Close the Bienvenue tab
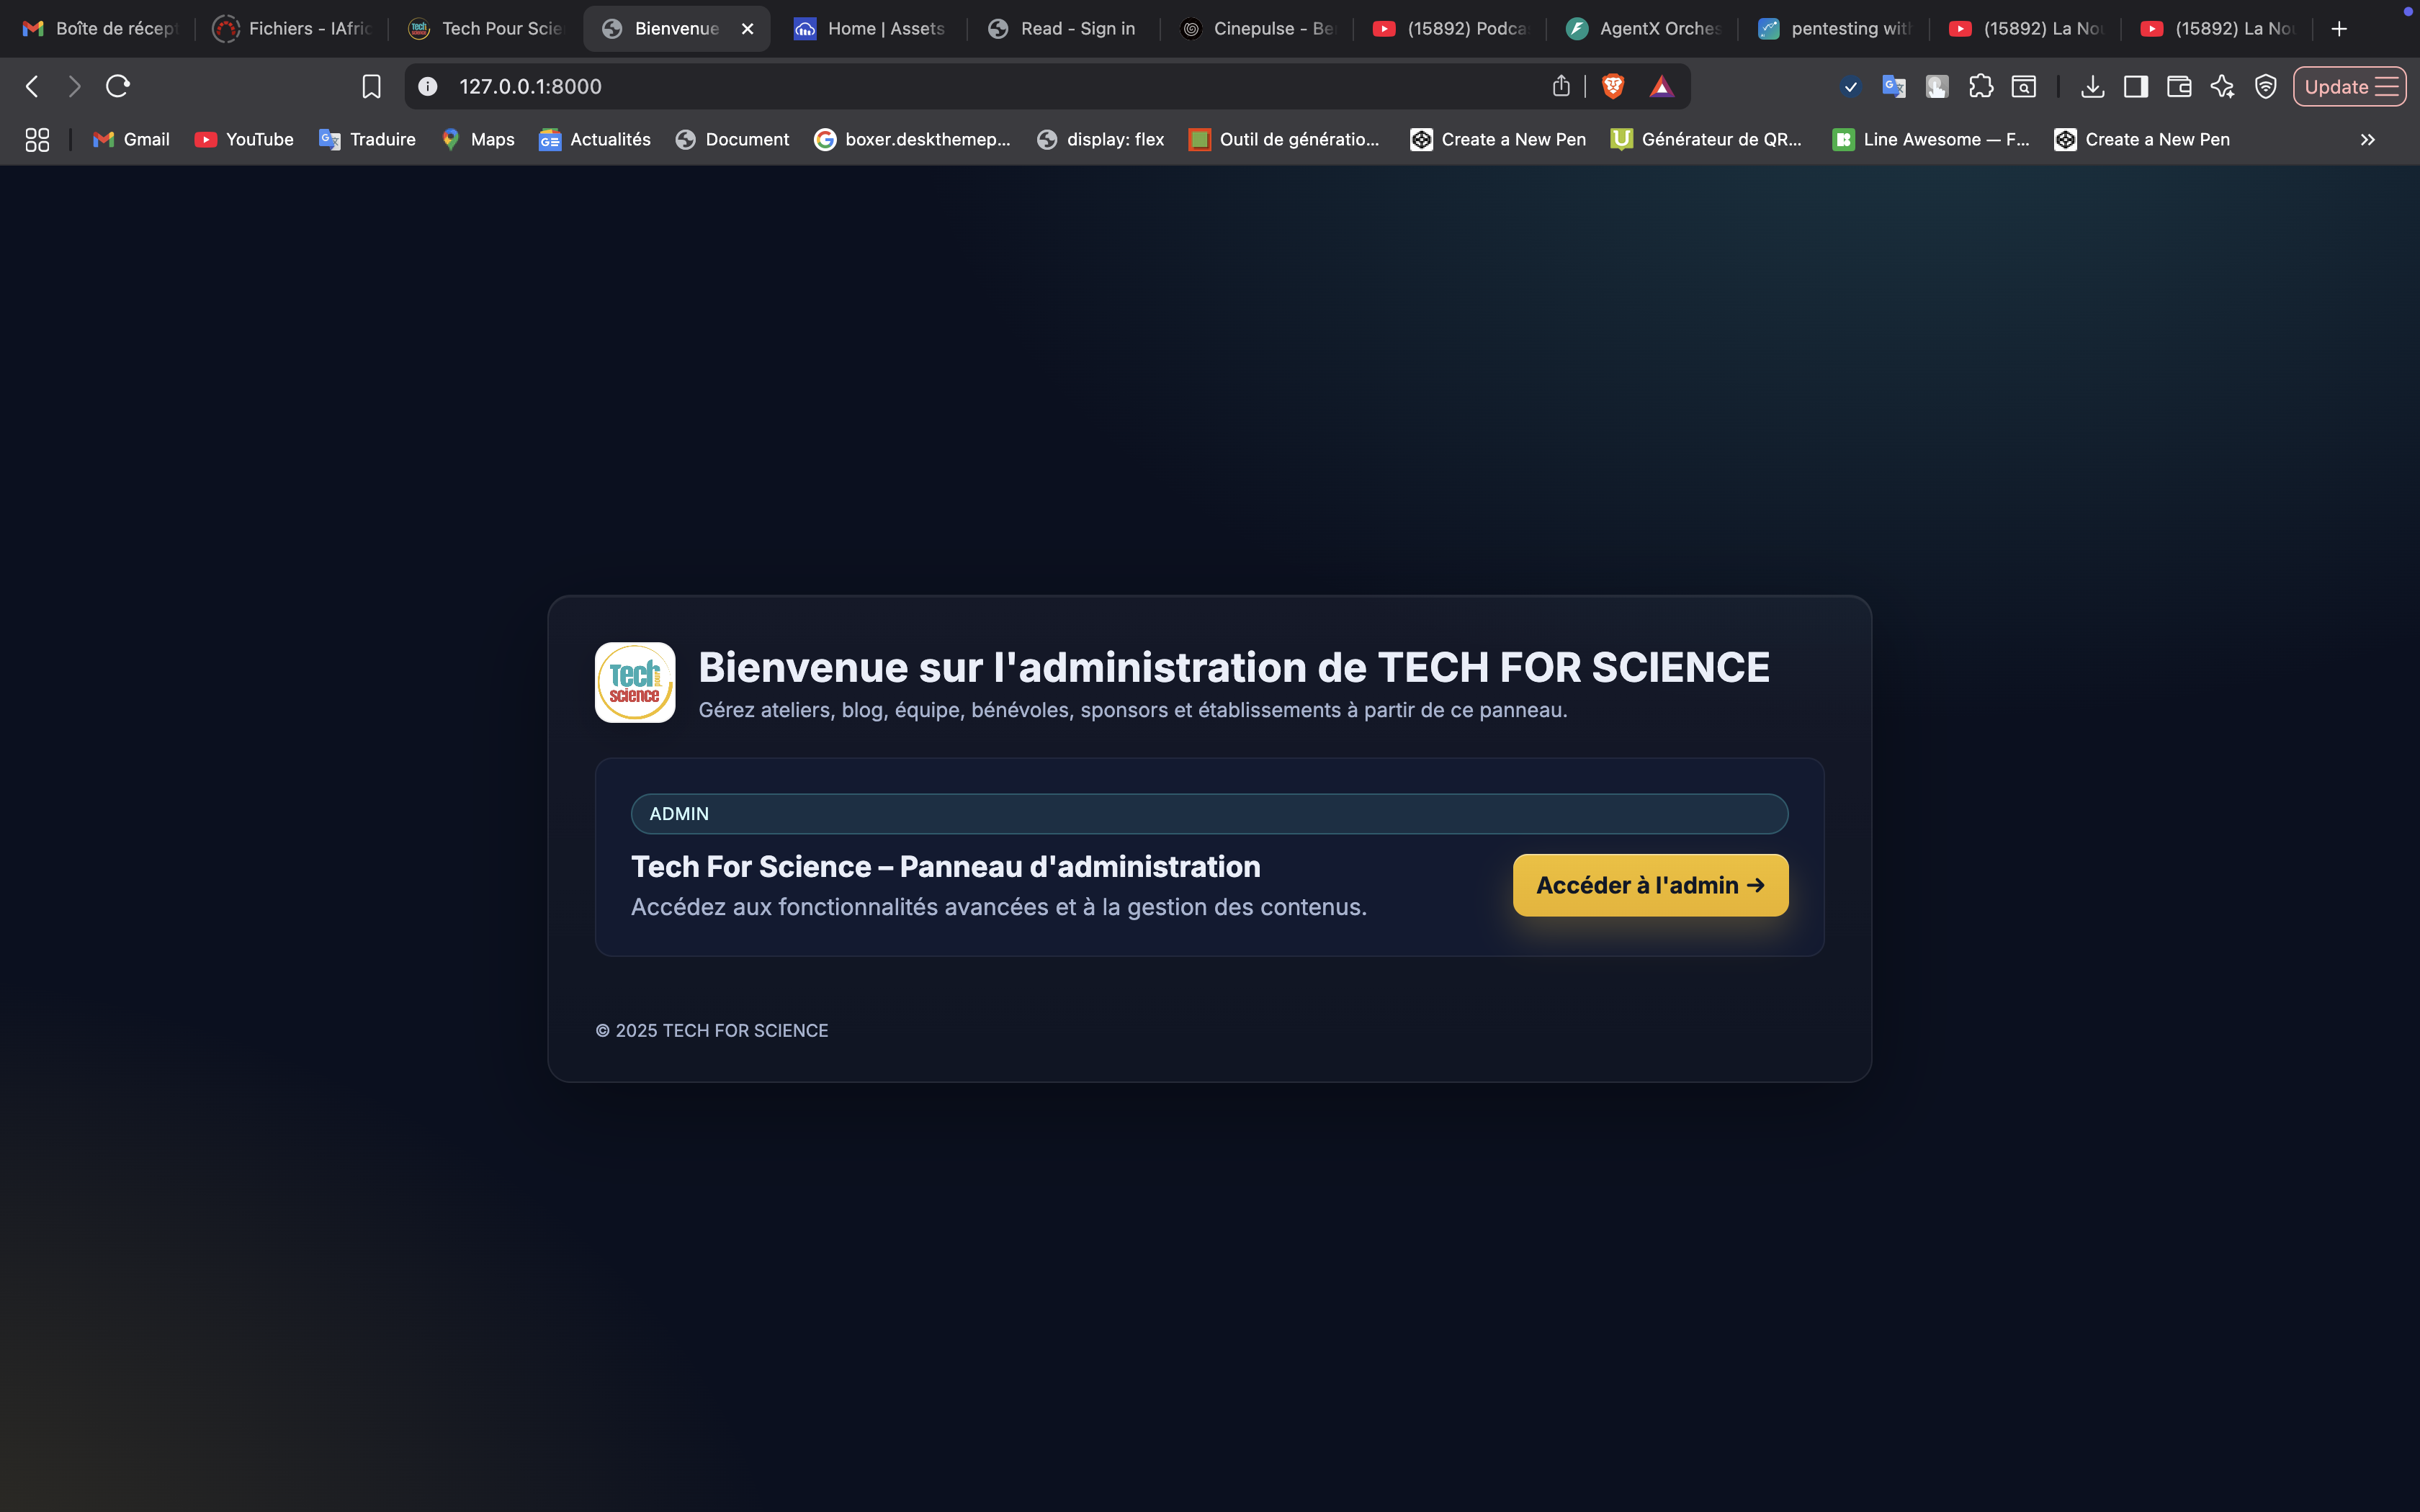Image resolution: width=2420 pixels, height=1512 pixels. 747,29
